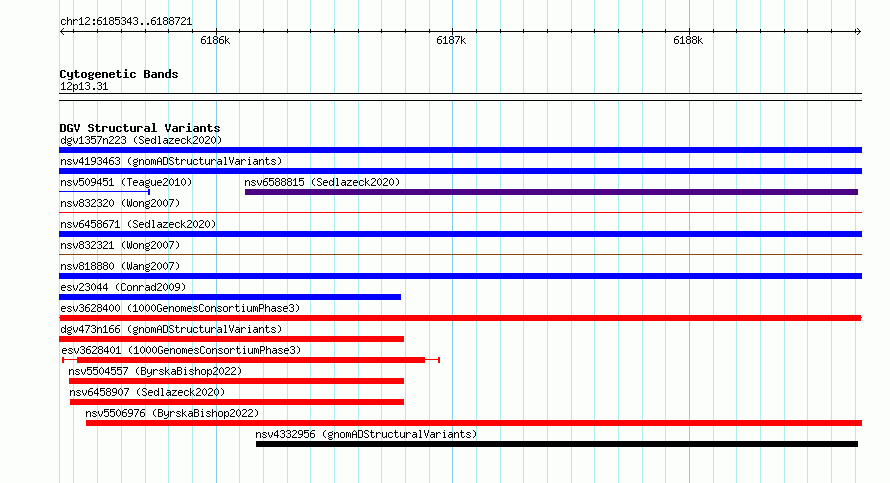Open nsv832321 (Wong2007) variant label
The image size is (890, 483).
pyautogui.click(x=120, y=245)
